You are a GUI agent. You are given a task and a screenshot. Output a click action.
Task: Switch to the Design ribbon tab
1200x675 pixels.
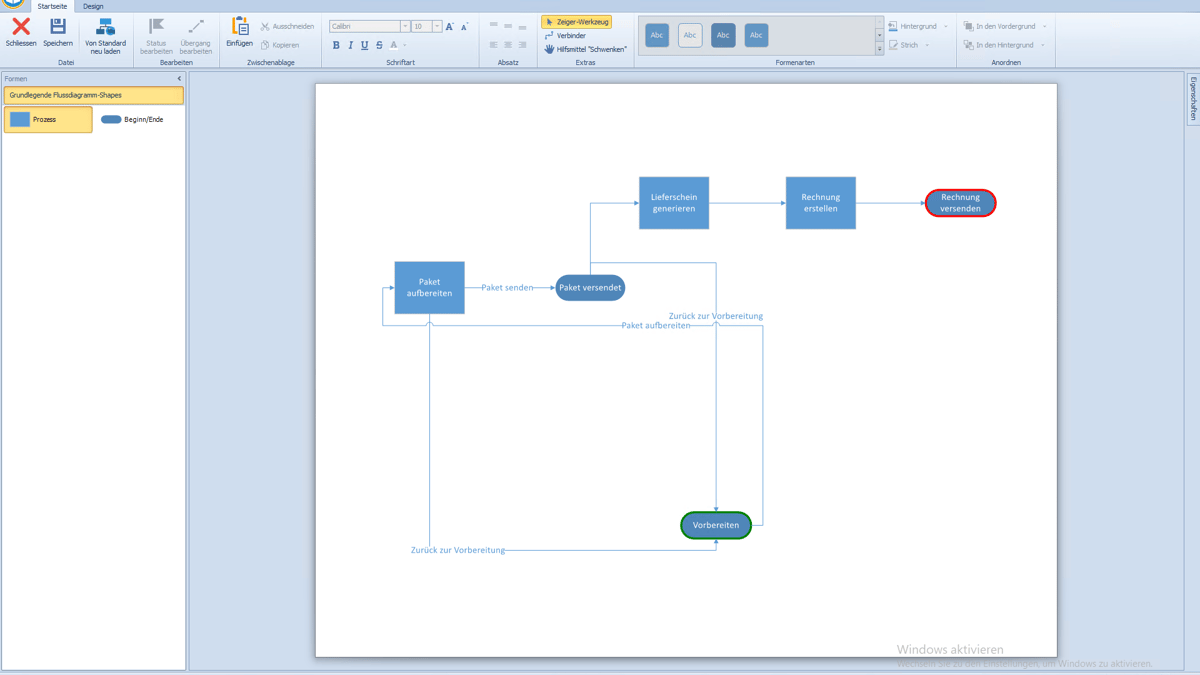click(93, 6)
